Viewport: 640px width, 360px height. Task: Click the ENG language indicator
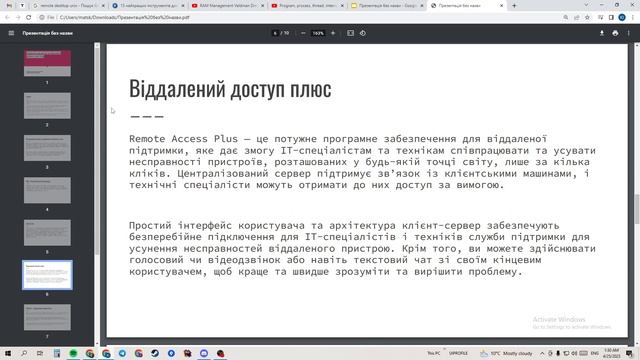tap(595, 353)
